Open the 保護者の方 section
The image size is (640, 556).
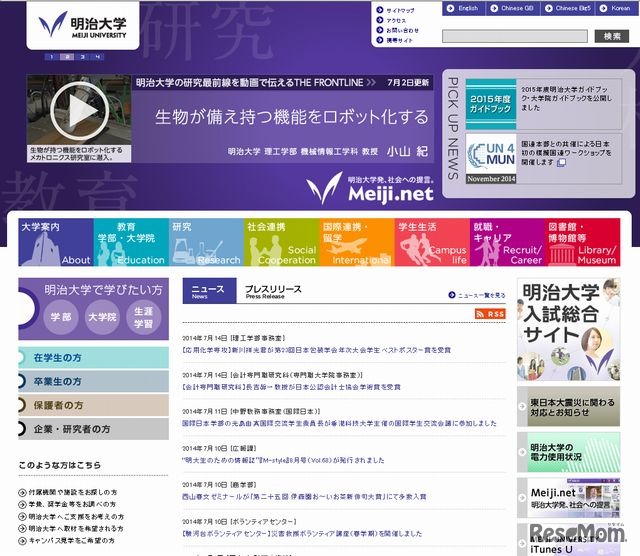[x=93, y=405]
